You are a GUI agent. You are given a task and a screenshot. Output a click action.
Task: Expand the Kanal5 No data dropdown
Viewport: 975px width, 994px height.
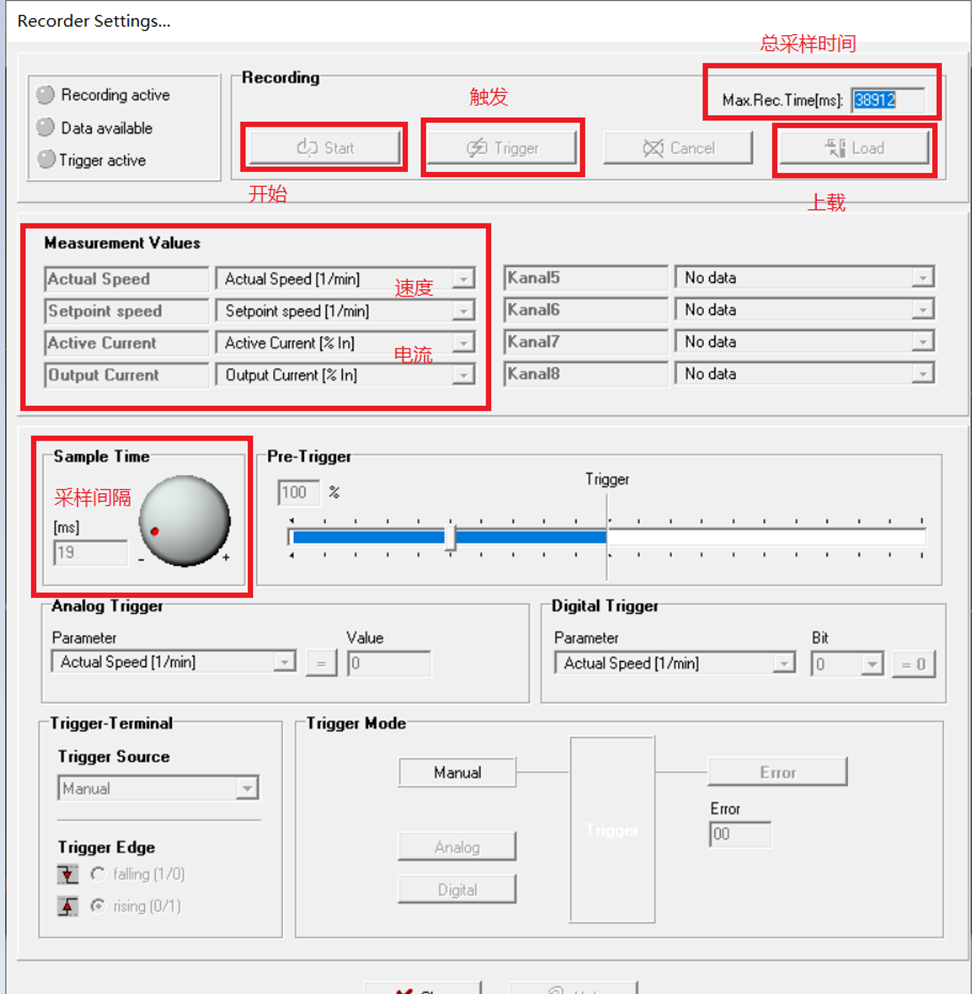[x=922, y=278]
